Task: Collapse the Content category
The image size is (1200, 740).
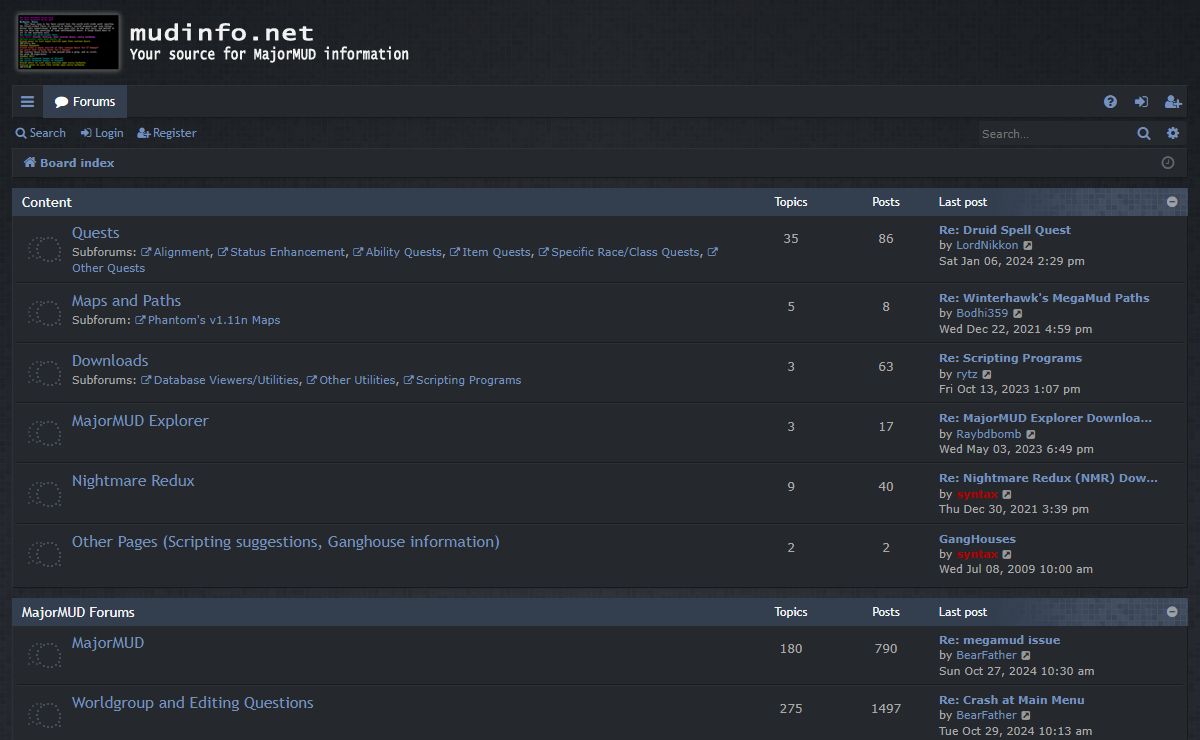Action: [1172, 202]
